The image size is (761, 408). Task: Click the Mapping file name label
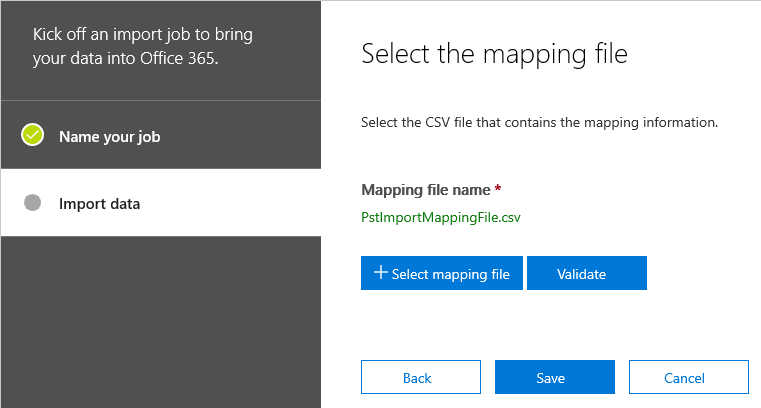point(426,190)
